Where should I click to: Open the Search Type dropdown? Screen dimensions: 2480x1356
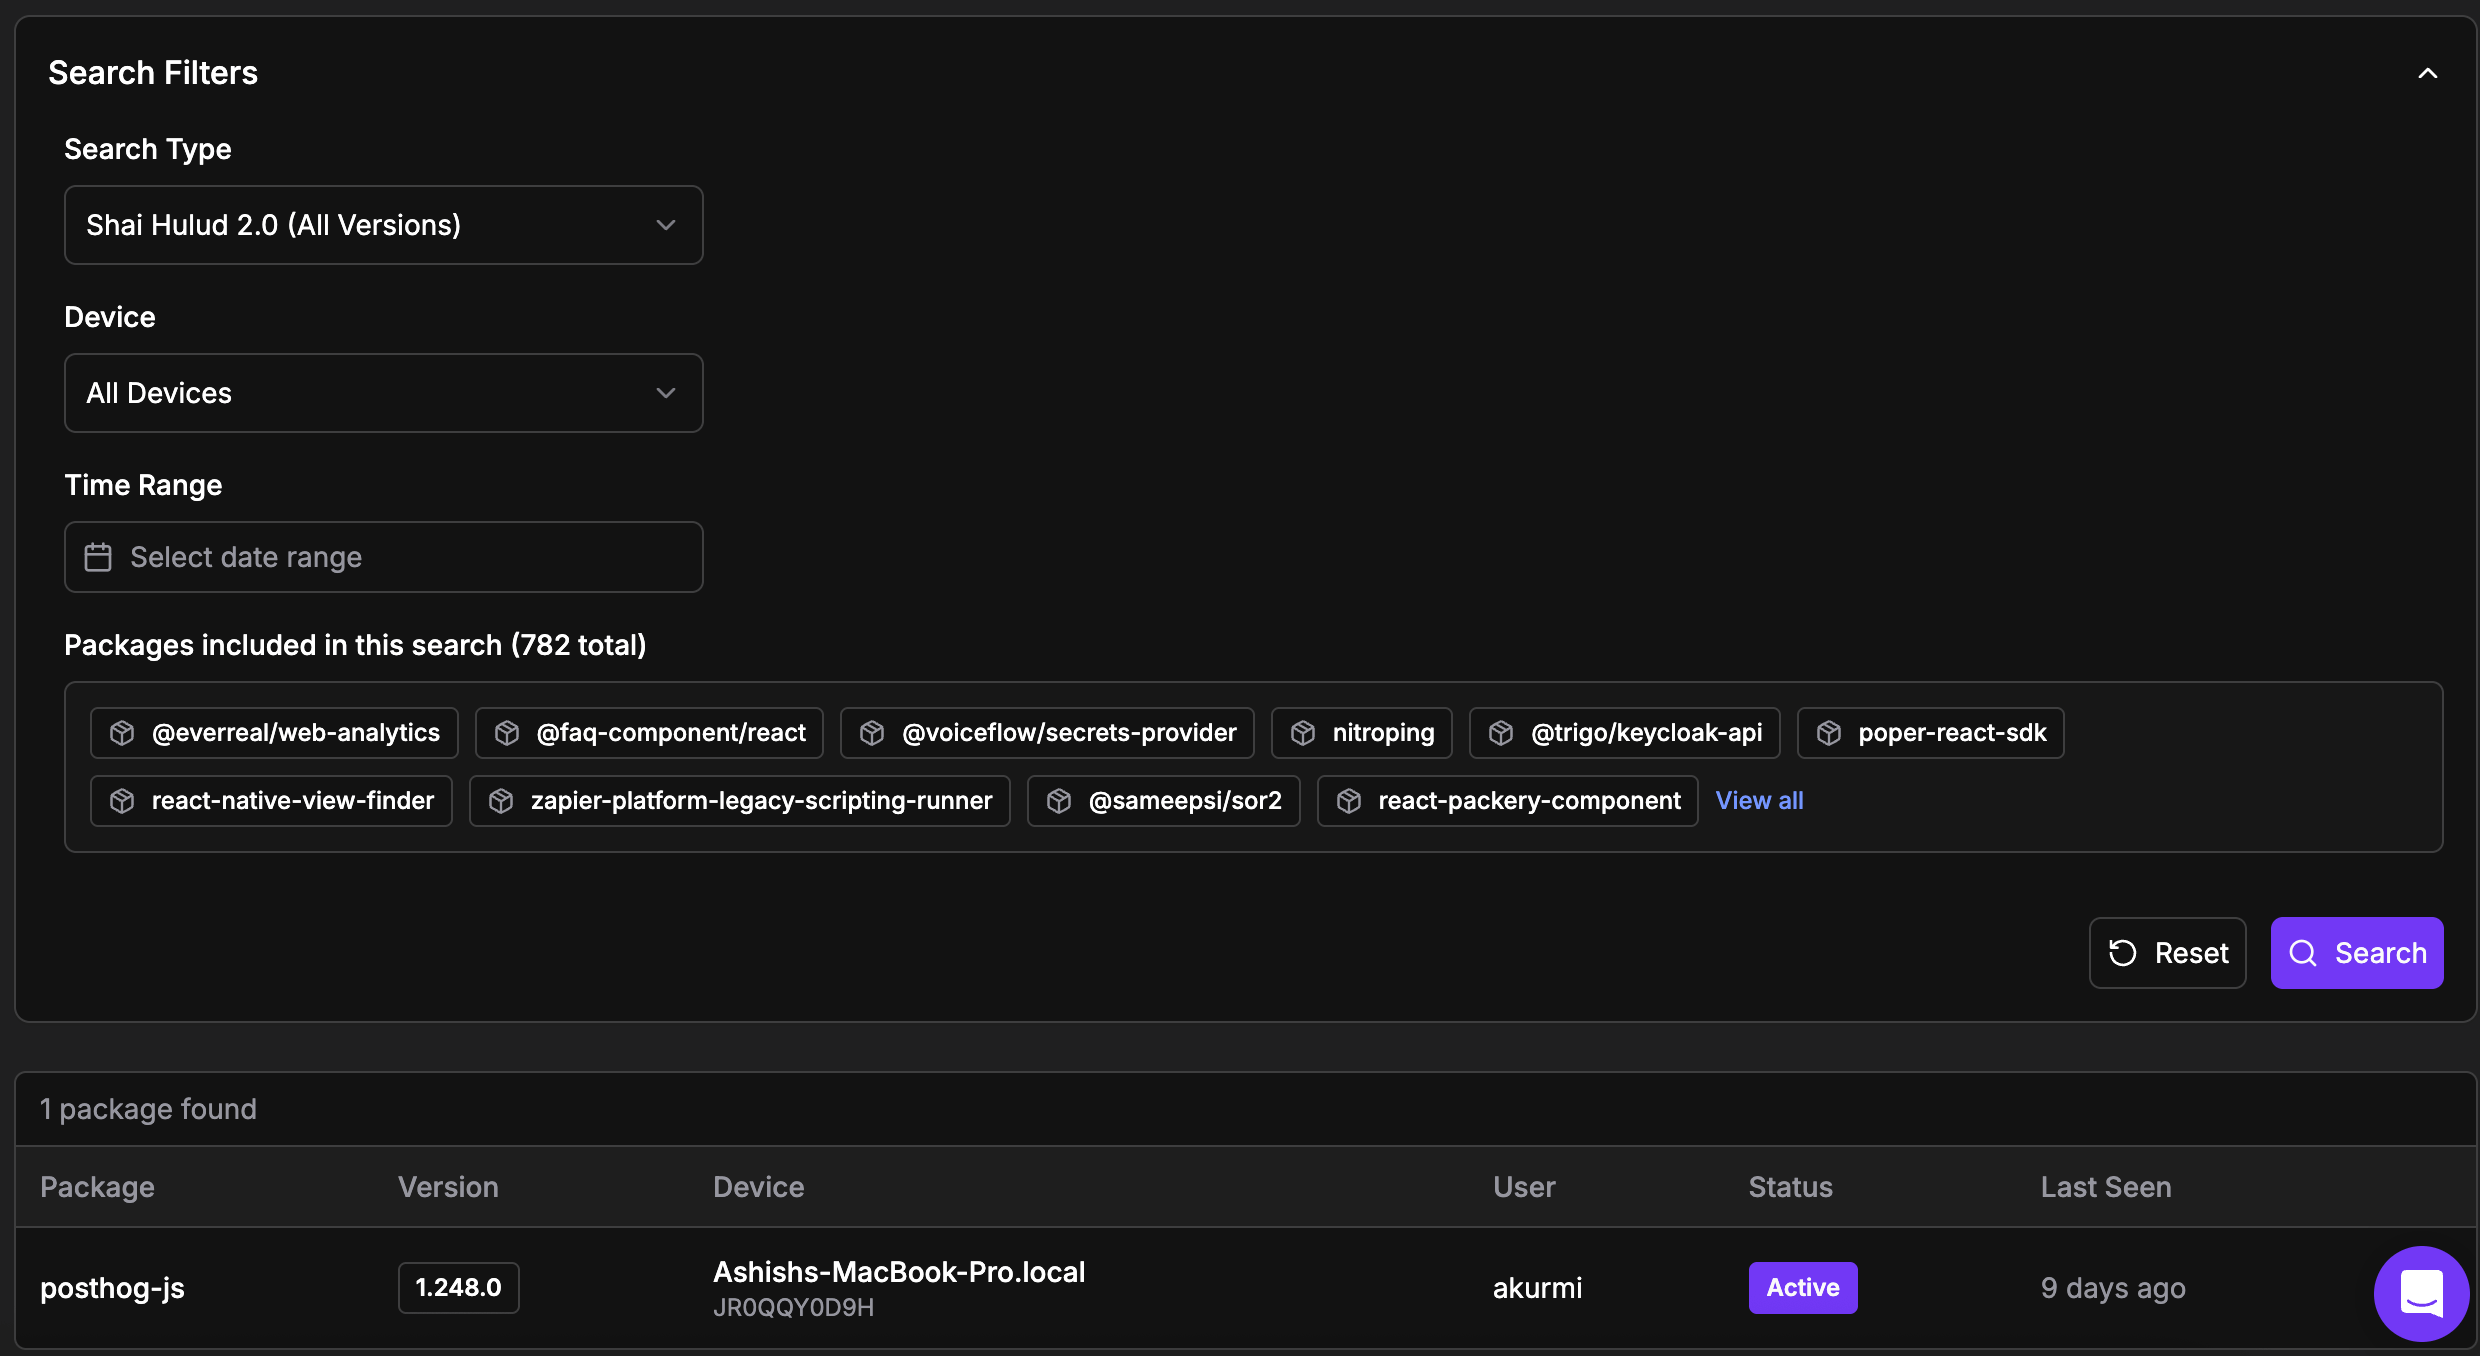[x=383, y=225]
